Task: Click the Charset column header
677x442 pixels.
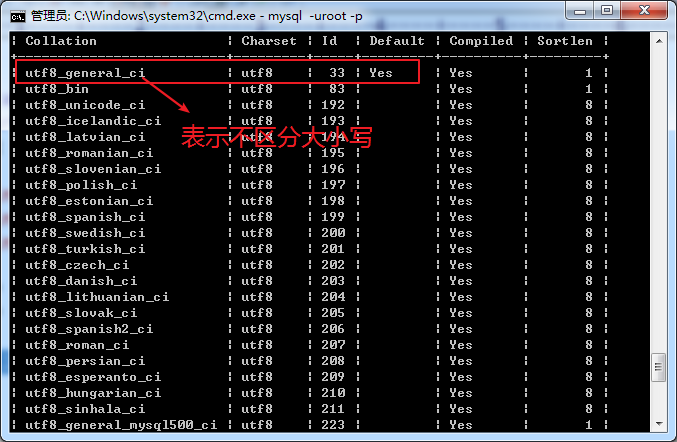Action: (x=269, y=41)
